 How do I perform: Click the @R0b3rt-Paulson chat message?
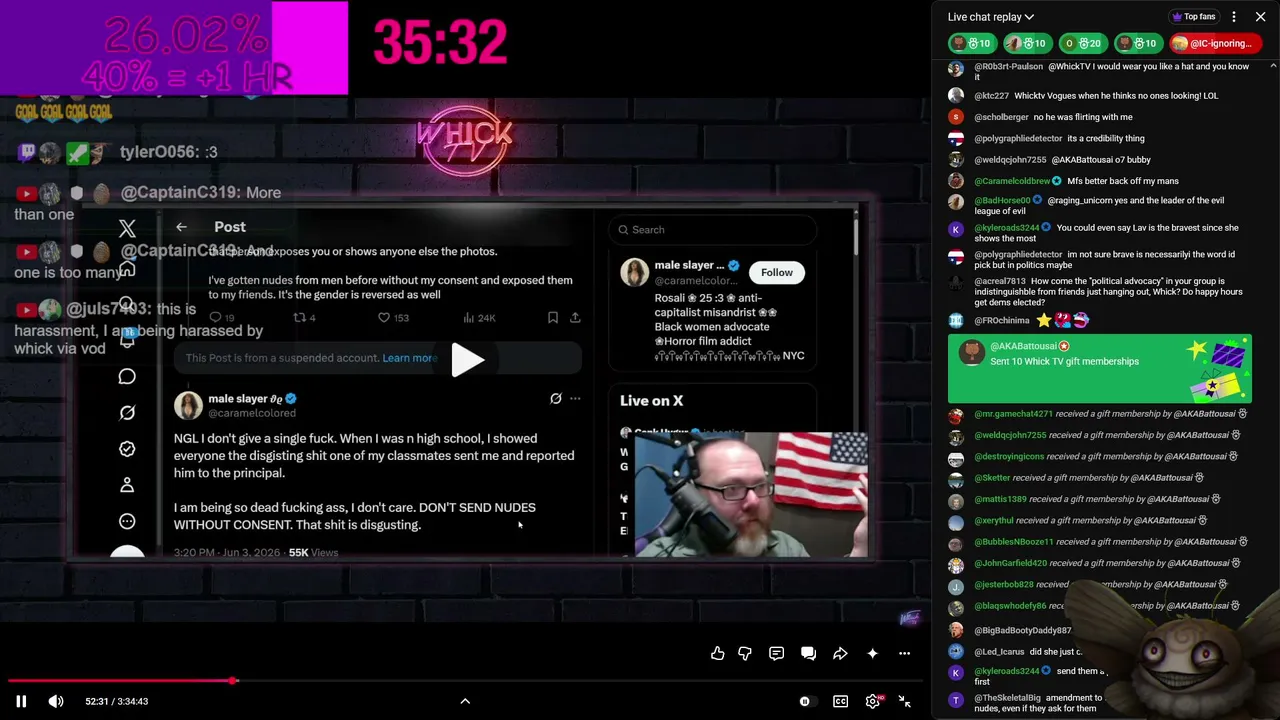pos(1100,71)
